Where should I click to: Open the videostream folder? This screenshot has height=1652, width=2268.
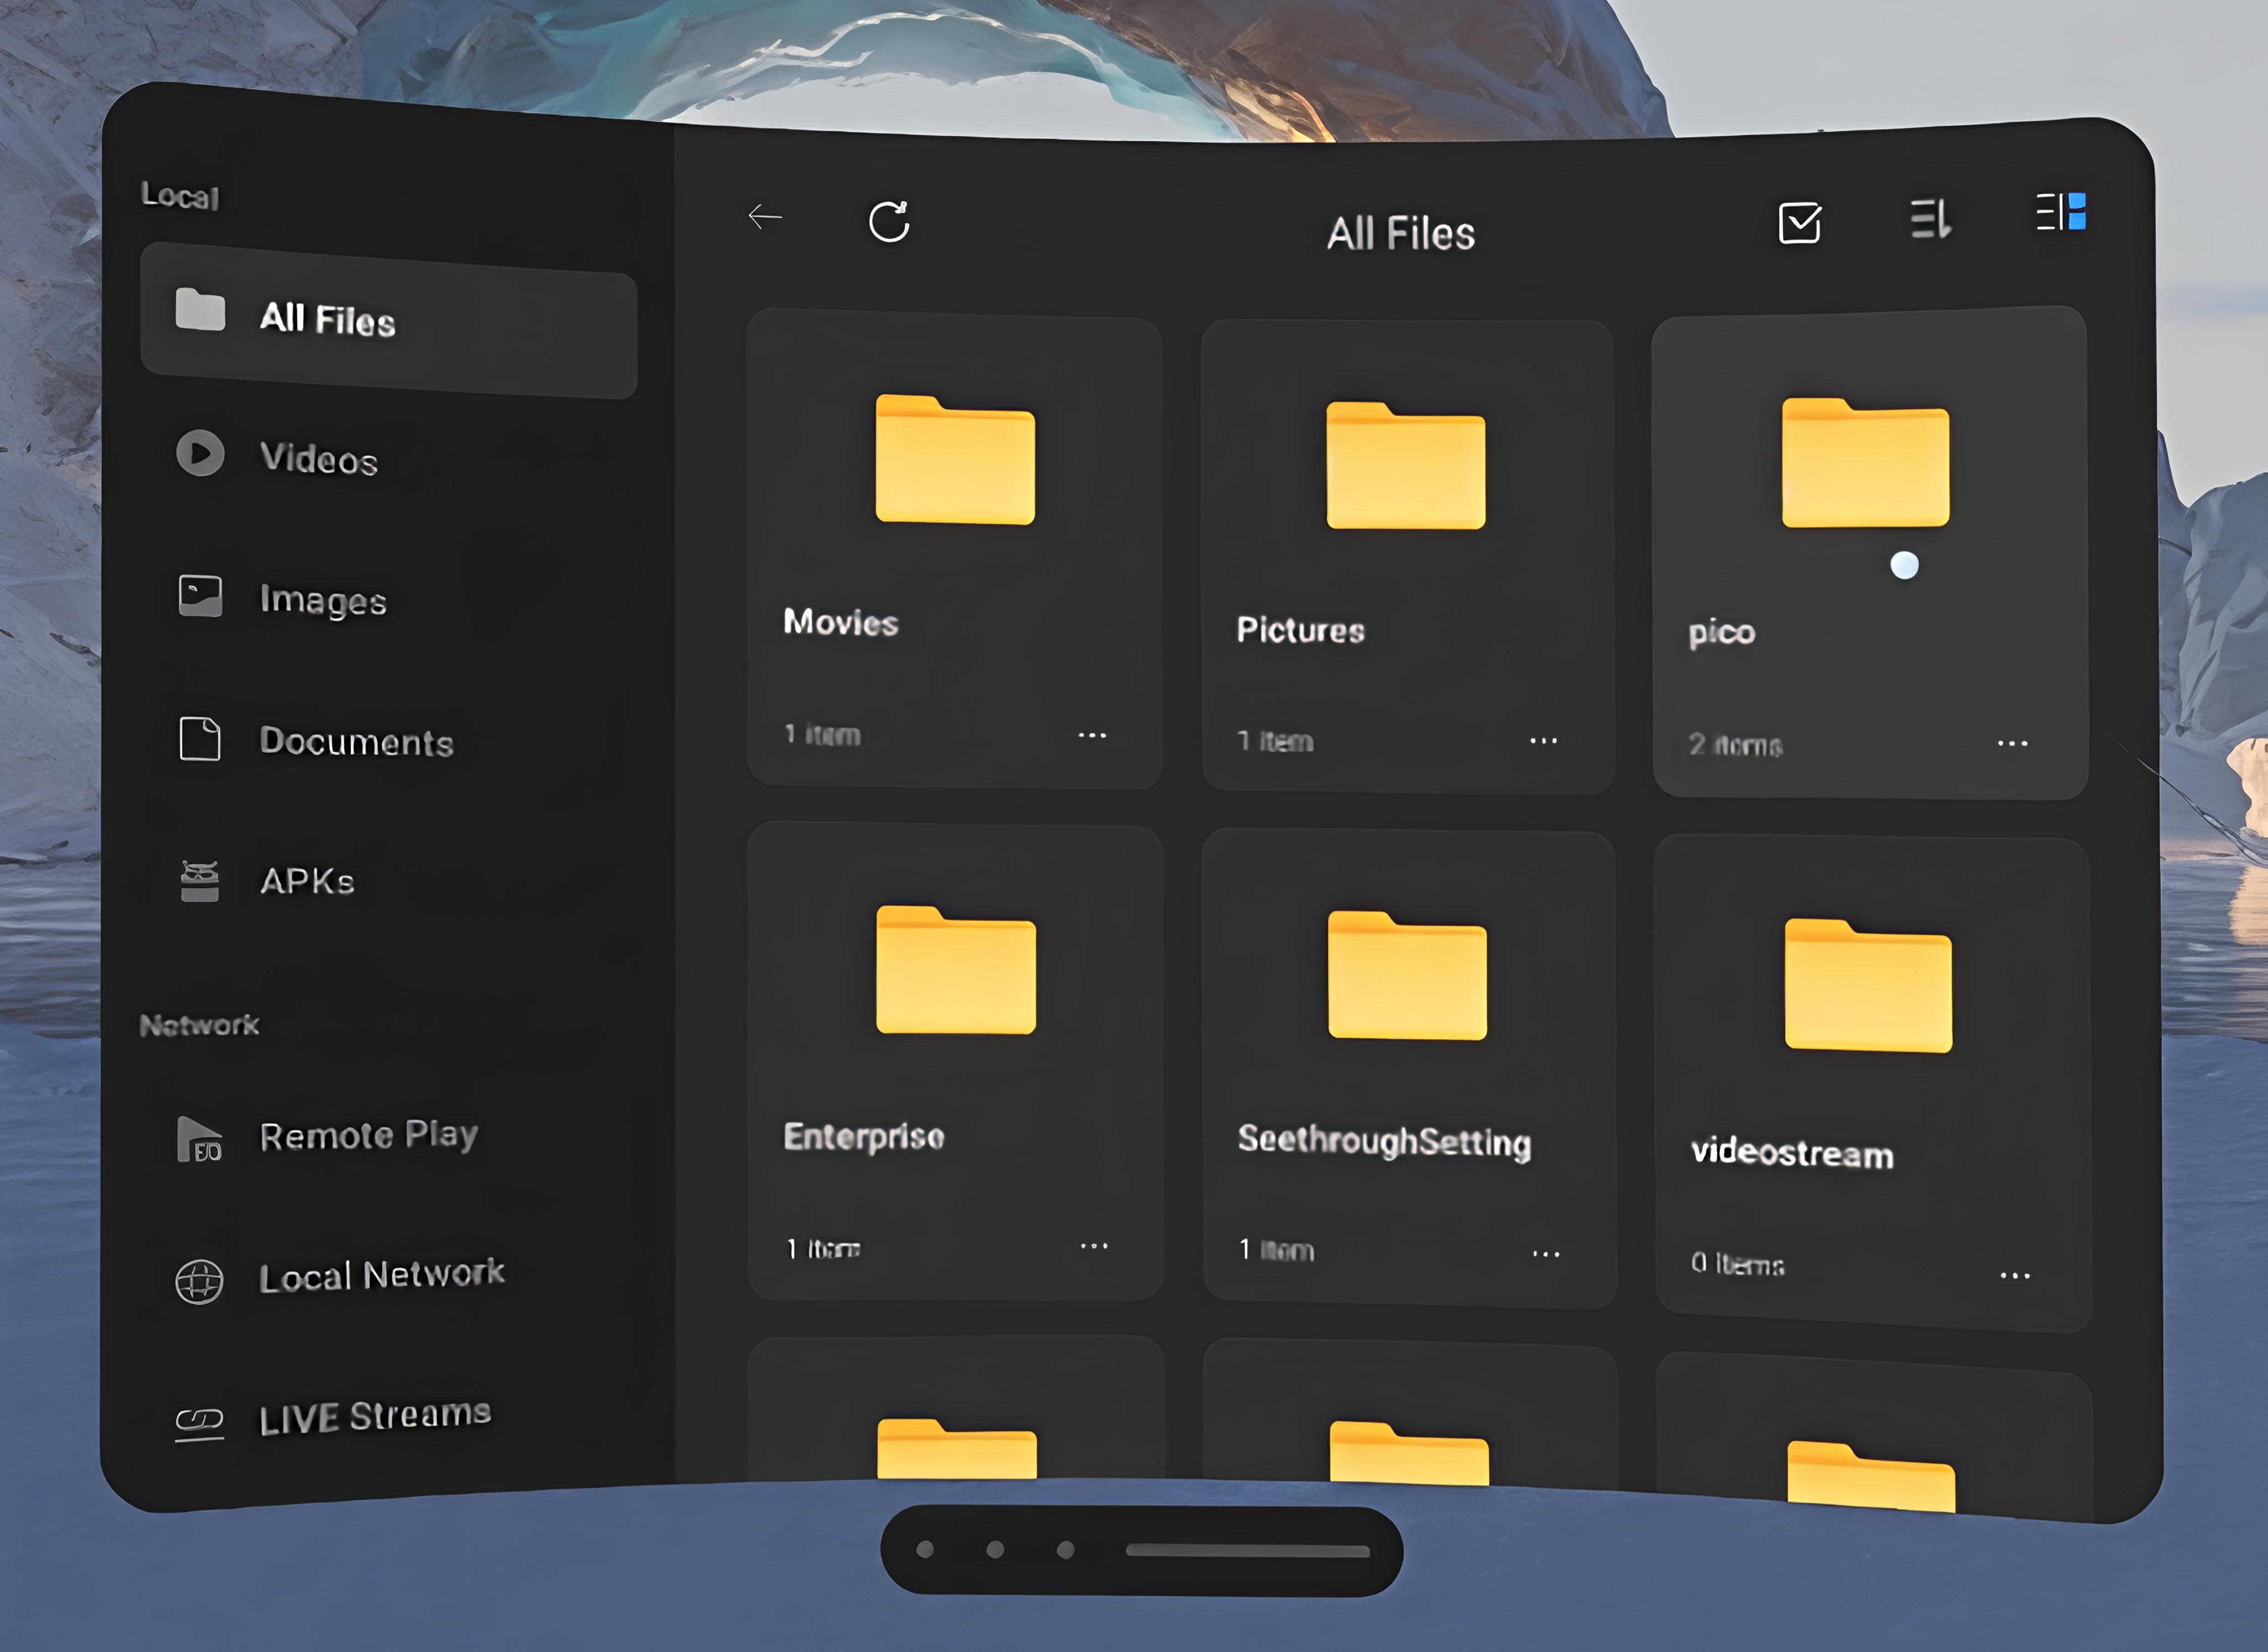click(1873, 1082)
